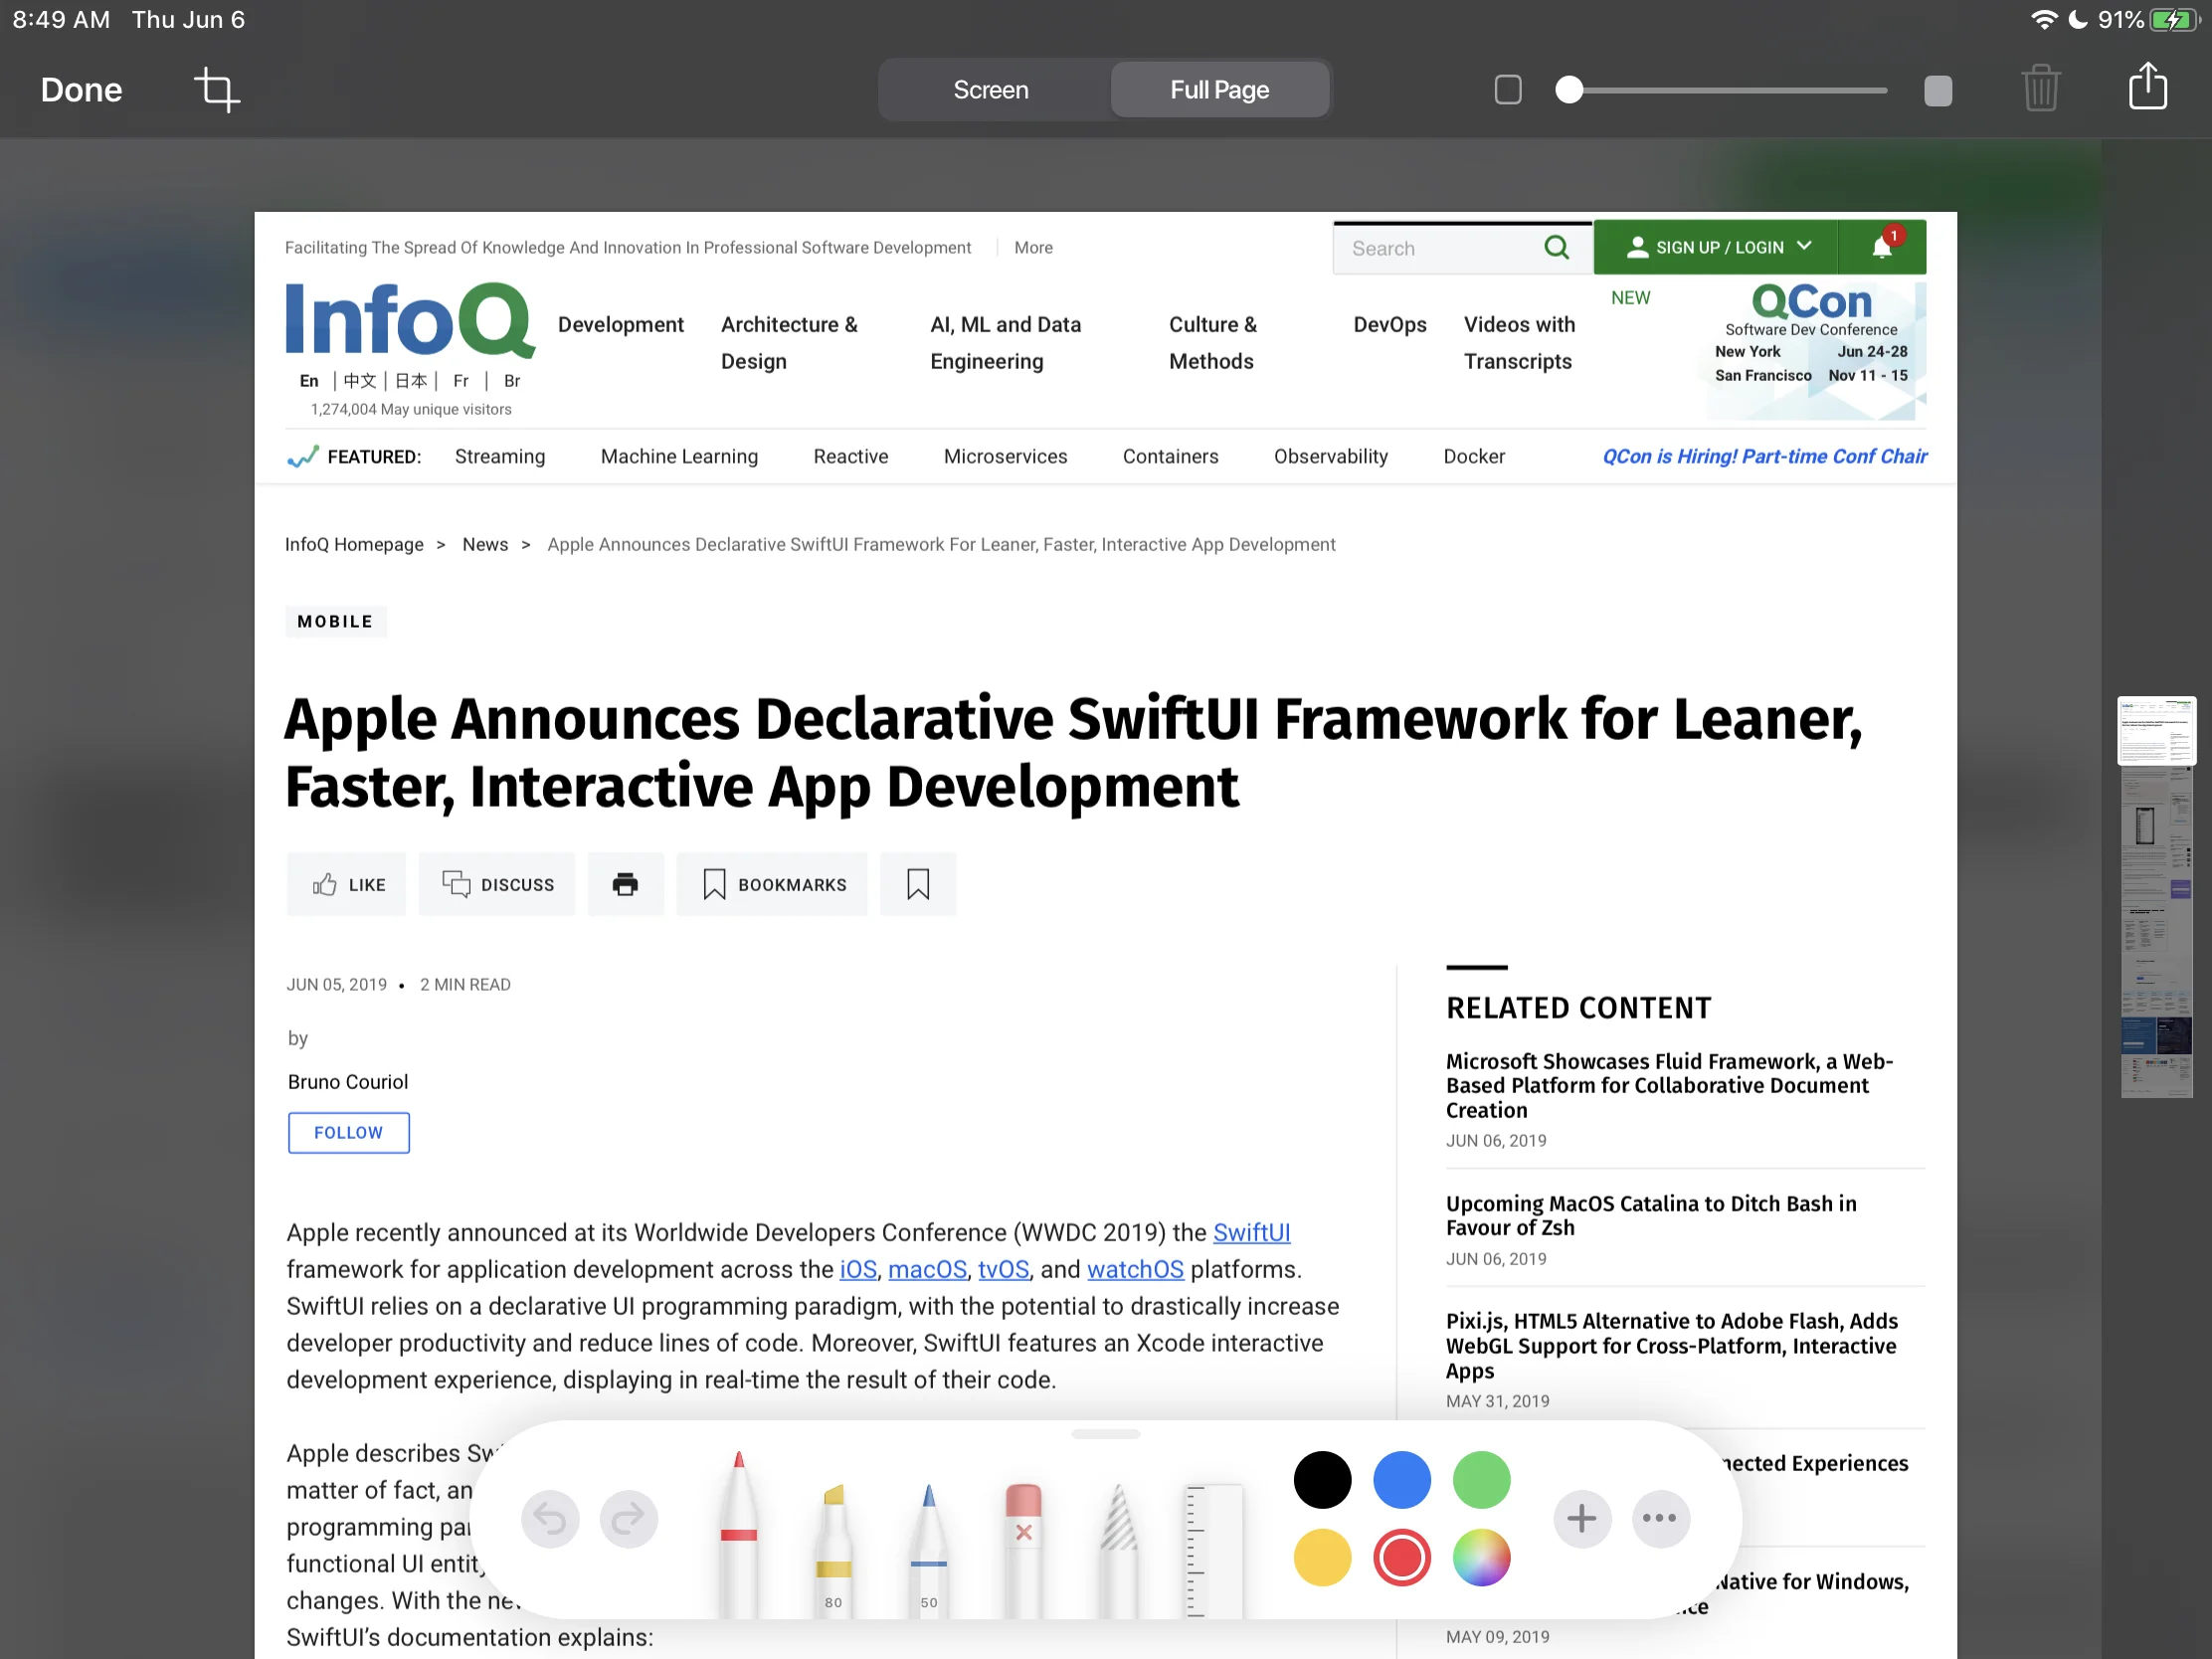Open the notifications bell
This screenshot has height=1659, width=2212.
pos(1882,246)
